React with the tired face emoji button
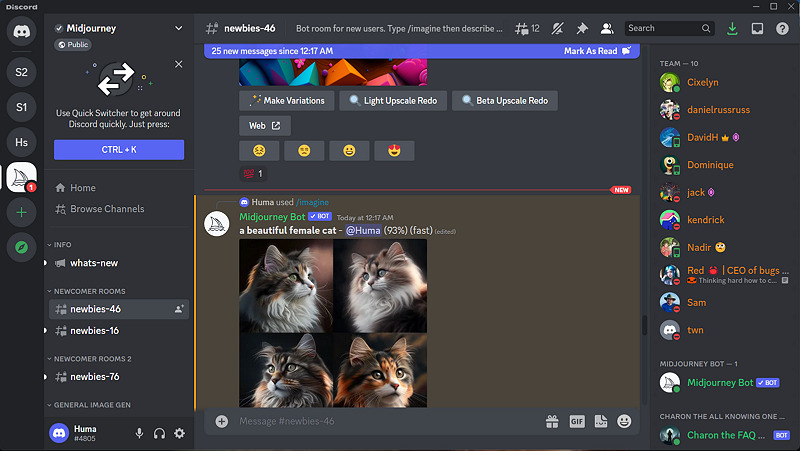 point(259,151)
